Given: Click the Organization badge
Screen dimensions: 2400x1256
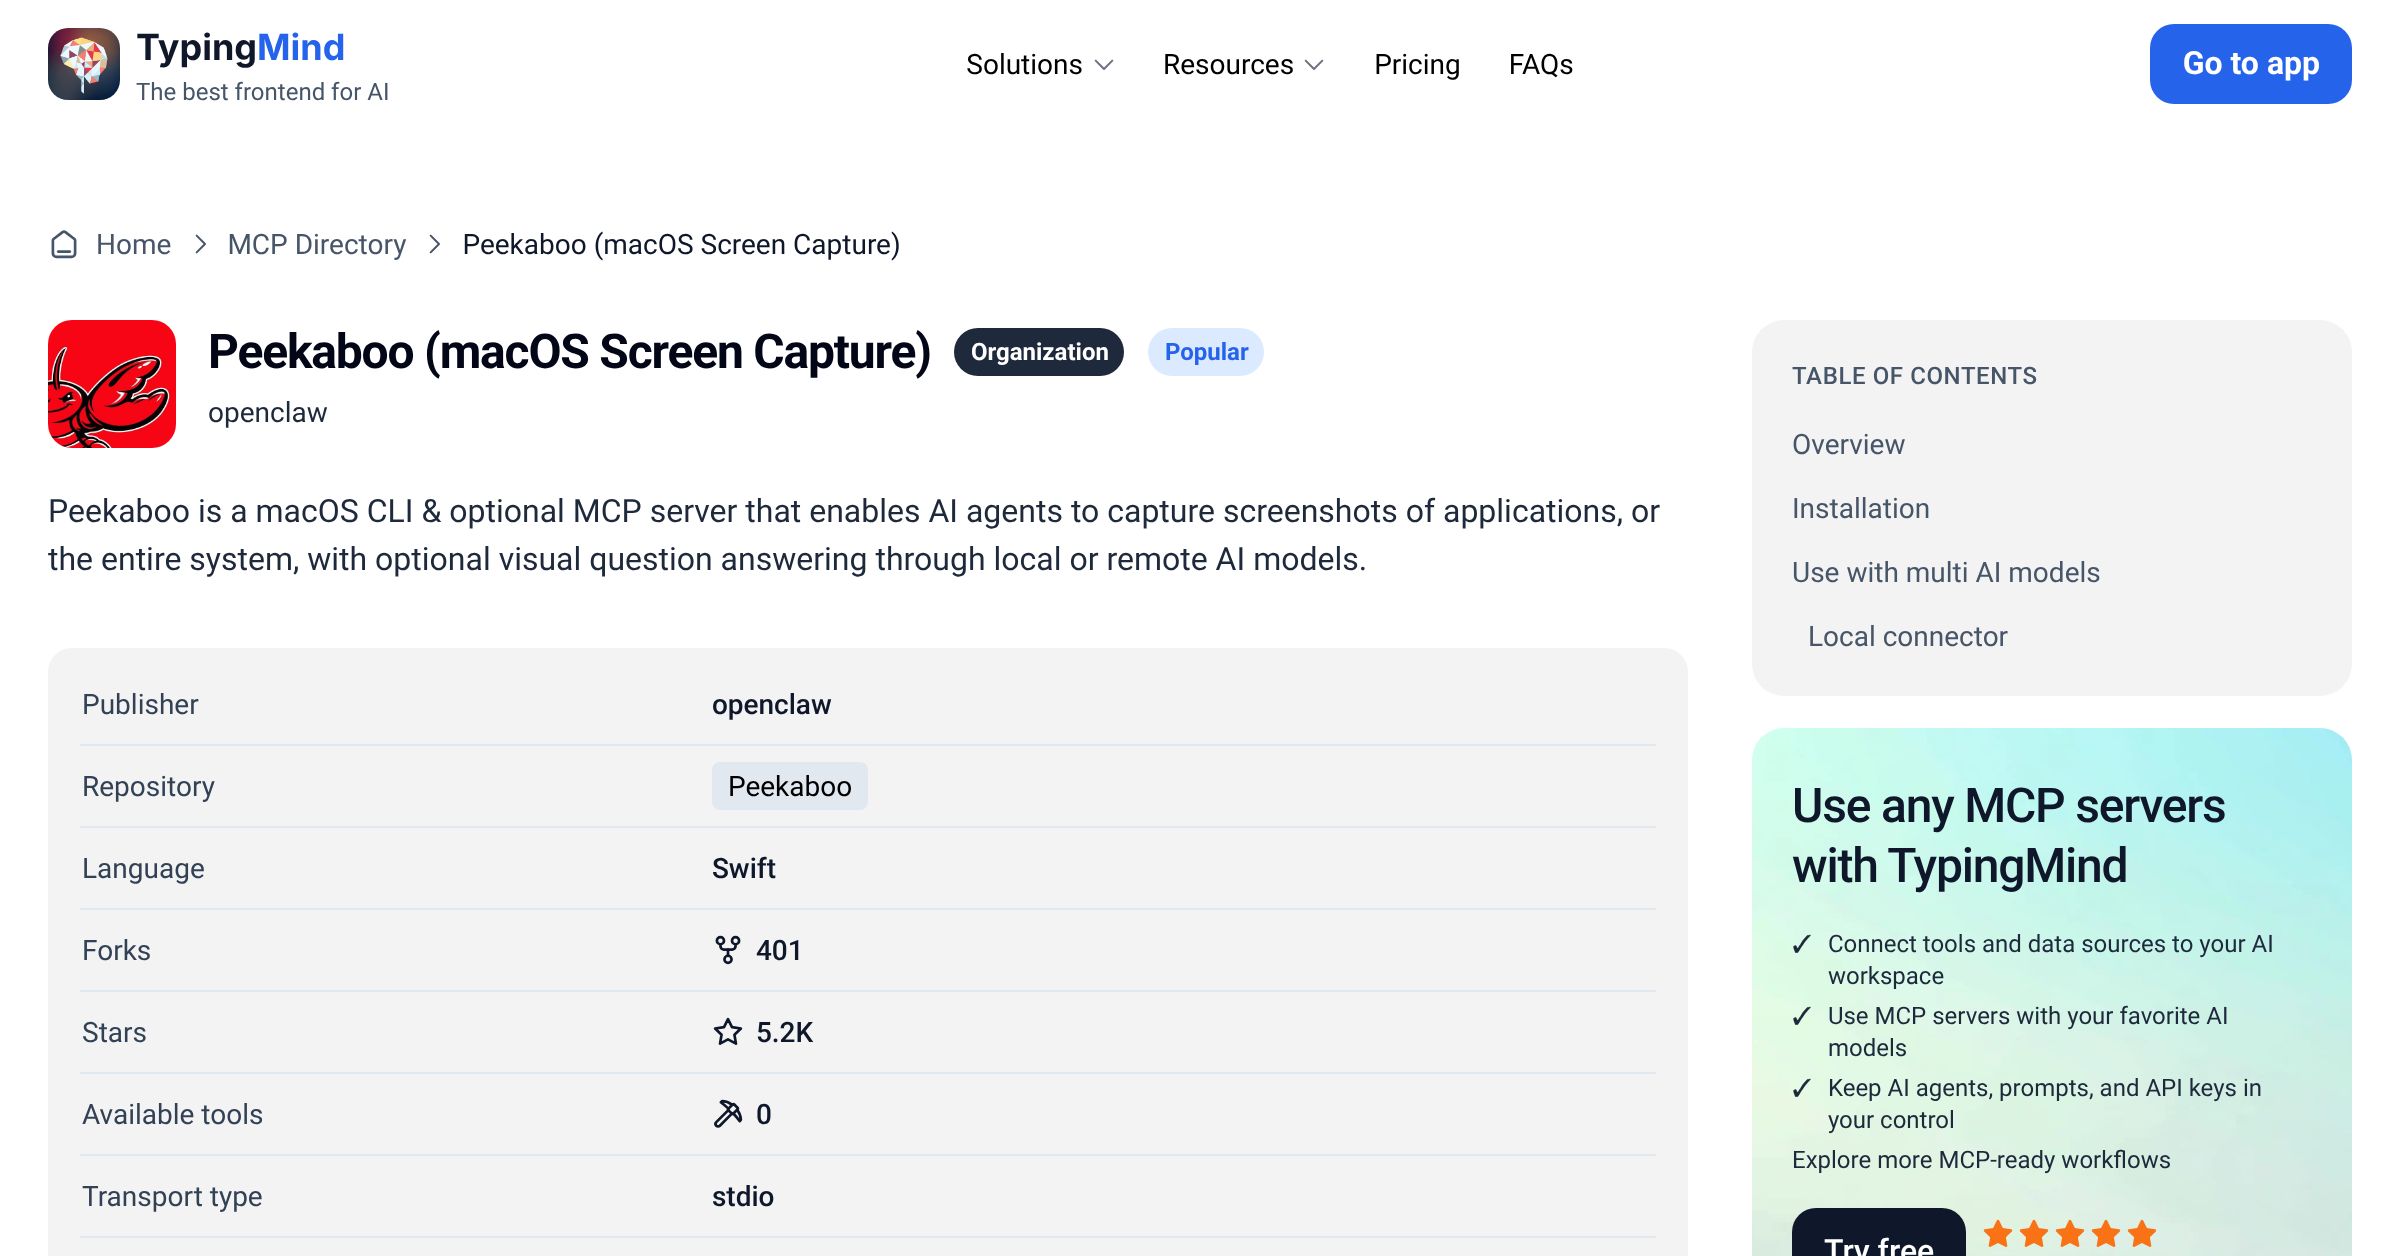Looking at the screenshot, I should tap(1039, 352).
